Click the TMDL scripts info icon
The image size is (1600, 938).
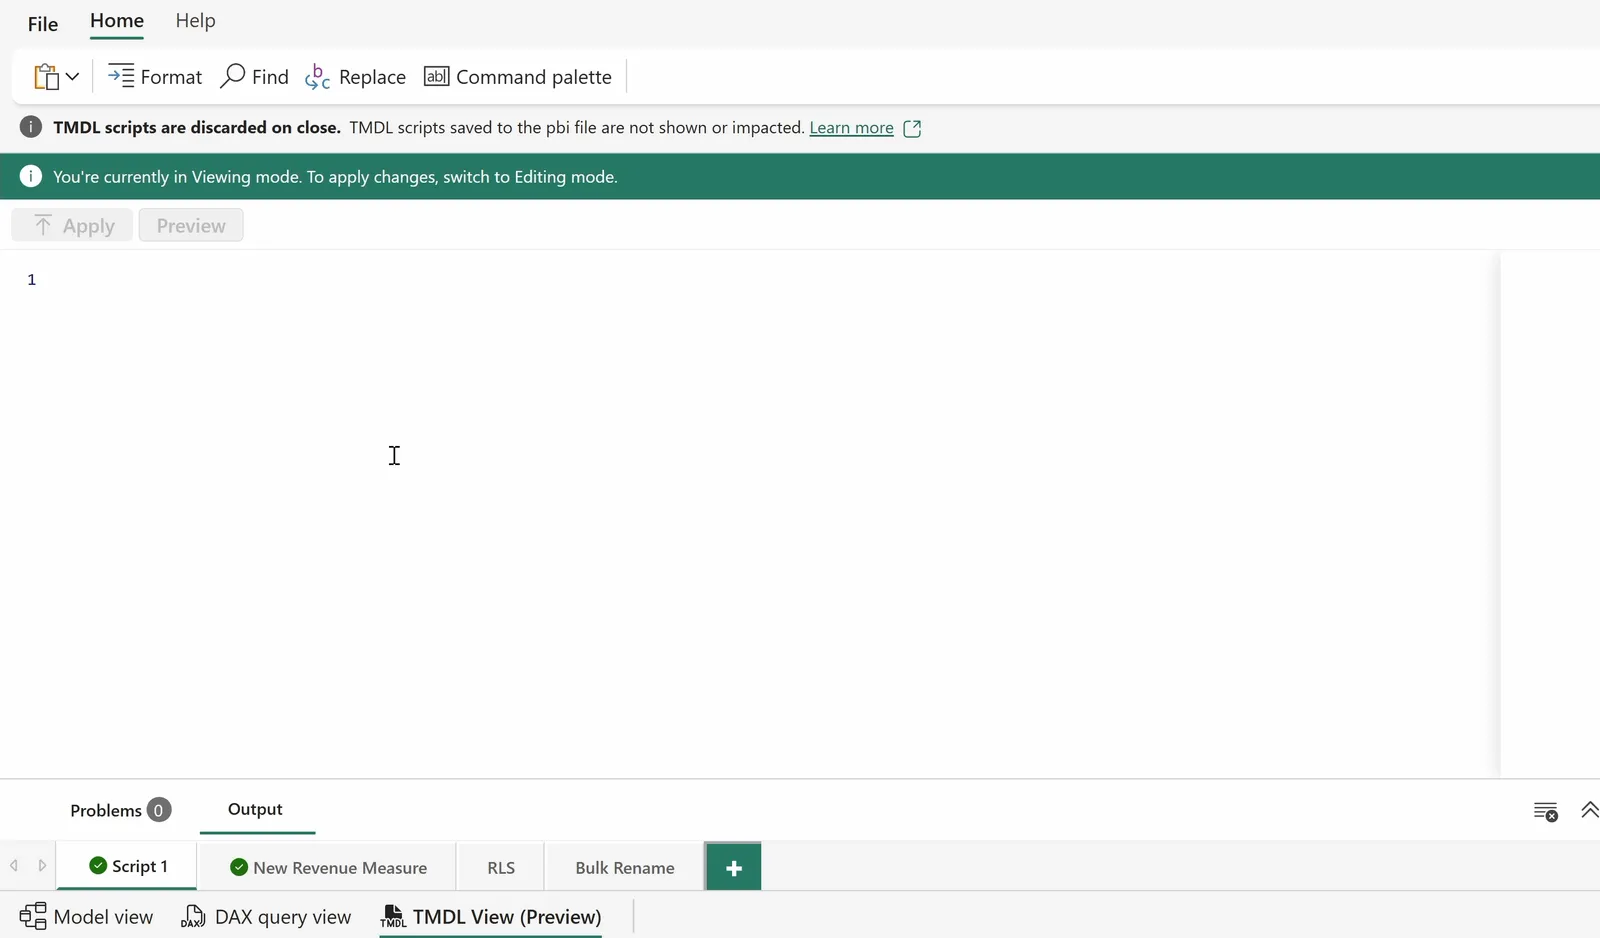click(31, 127)
